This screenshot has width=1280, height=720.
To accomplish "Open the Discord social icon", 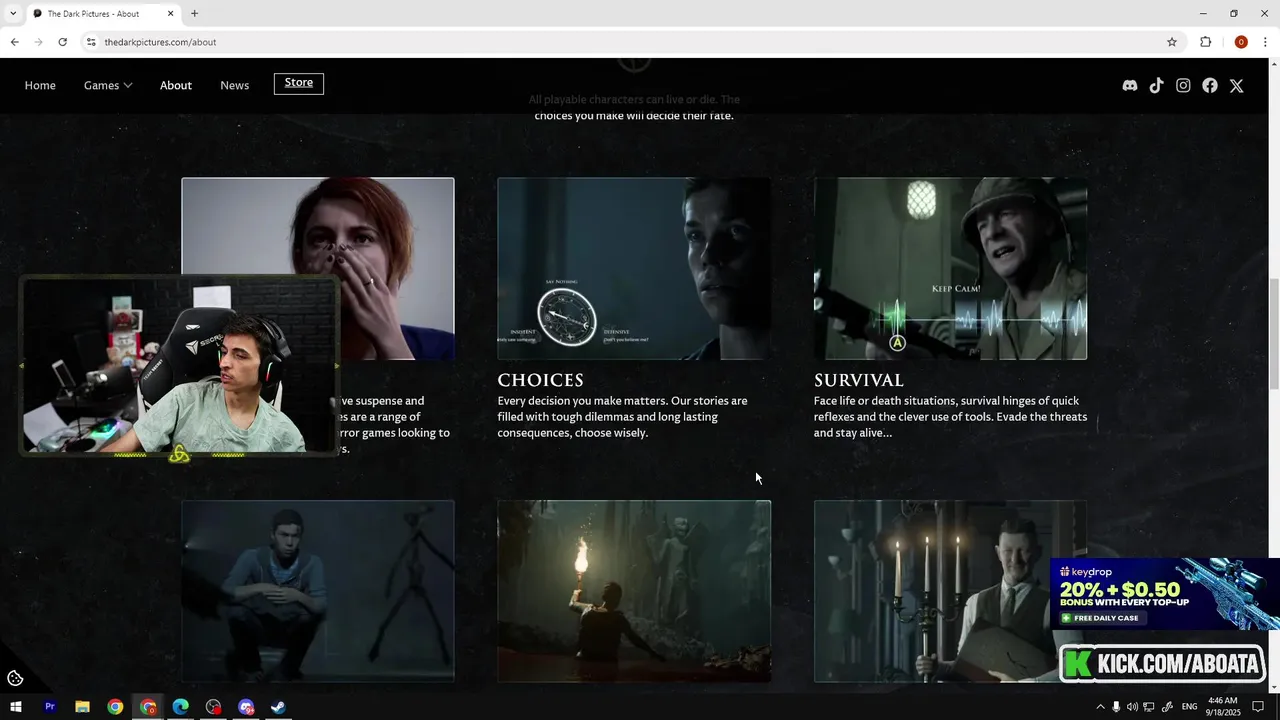I will click(x=1130, y=86).
